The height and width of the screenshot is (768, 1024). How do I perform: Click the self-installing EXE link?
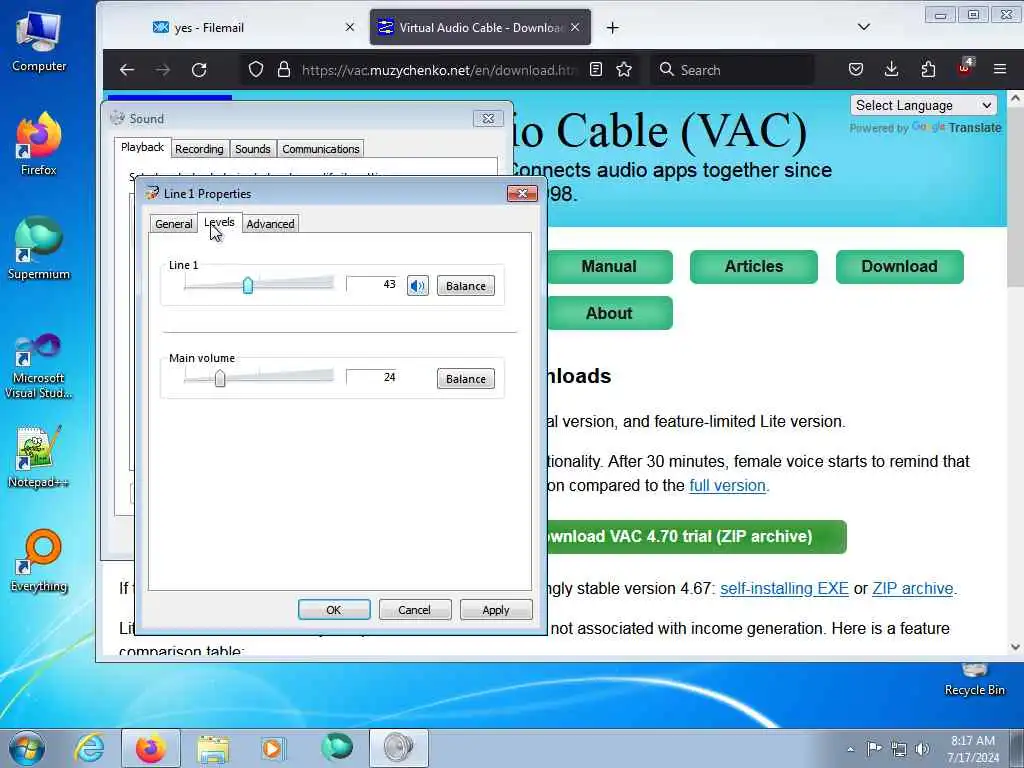pyautogui.click(x=784, y=588)
